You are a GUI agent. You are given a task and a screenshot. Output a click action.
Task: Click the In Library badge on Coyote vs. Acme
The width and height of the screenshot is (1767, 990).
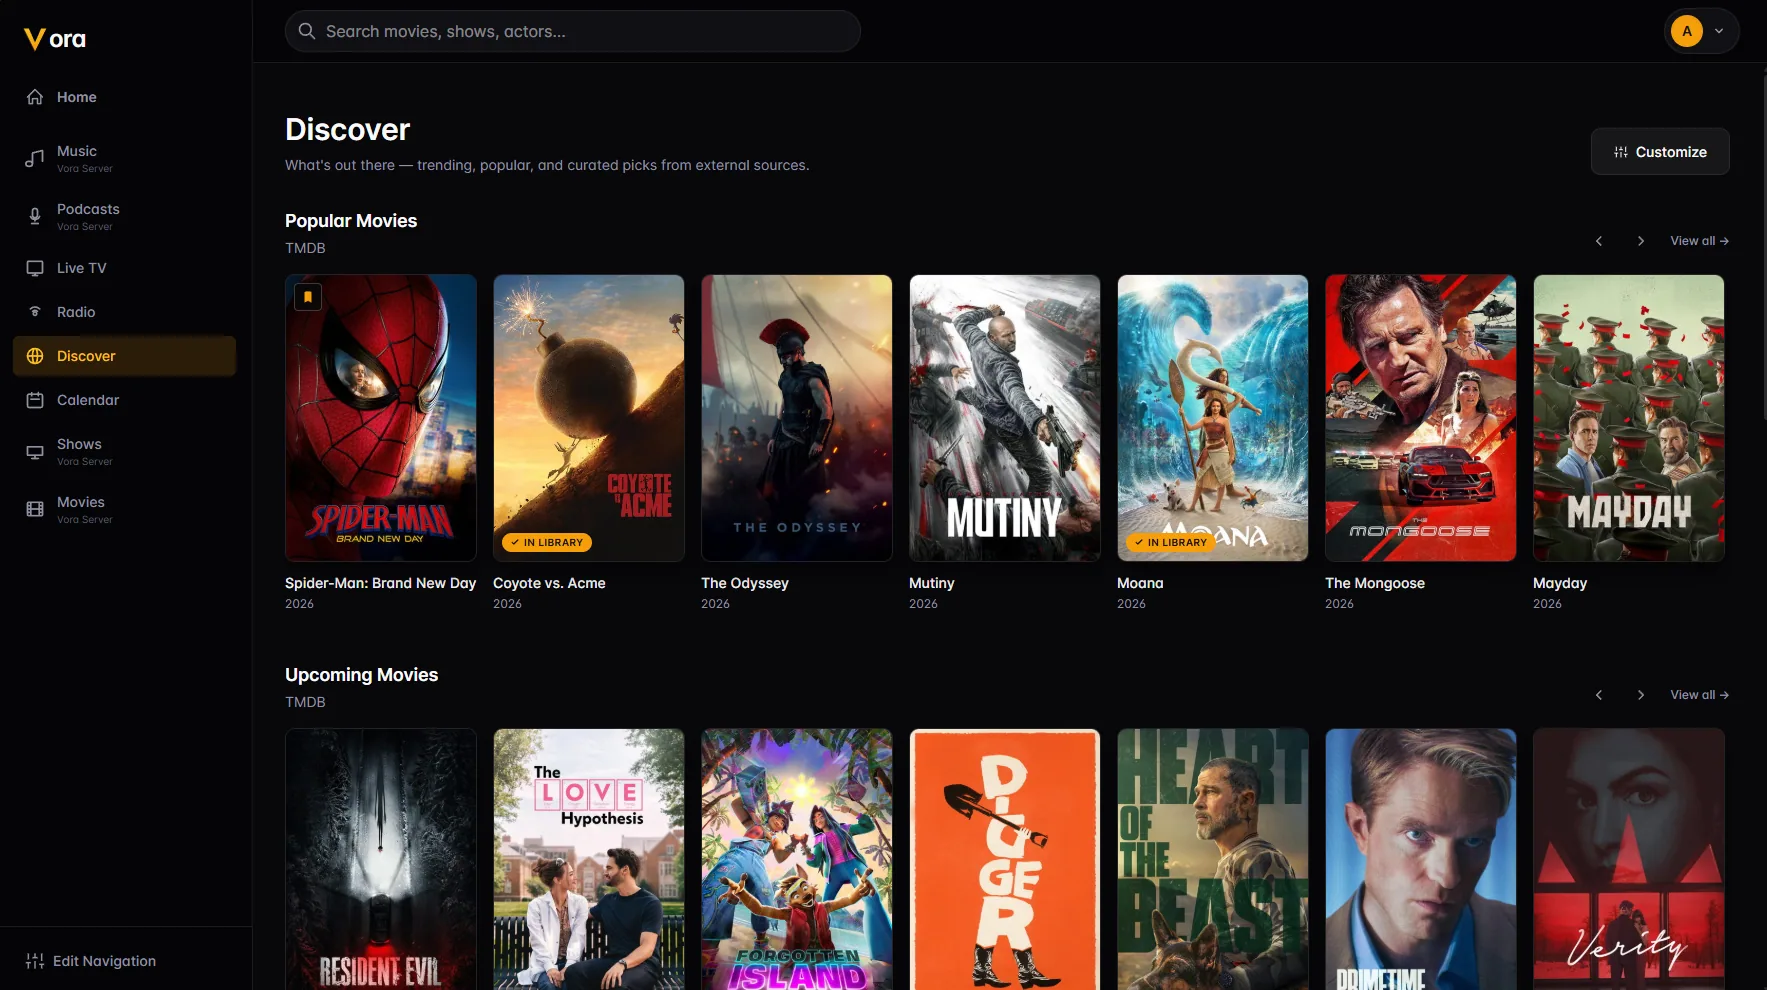tap(547, 542)
